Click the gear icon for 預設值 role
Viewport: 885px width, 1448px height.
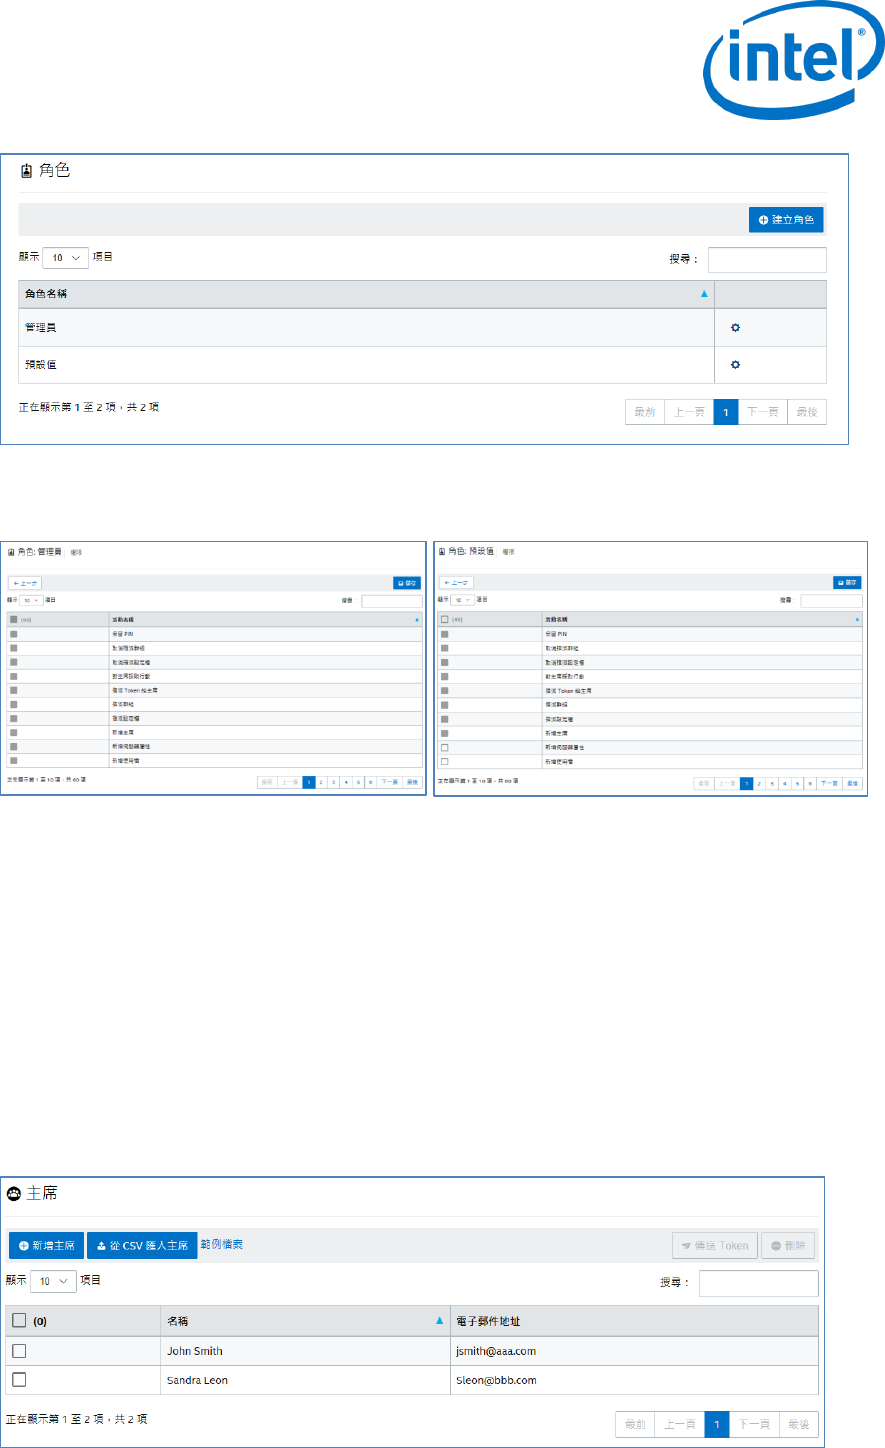pos(735,365)
